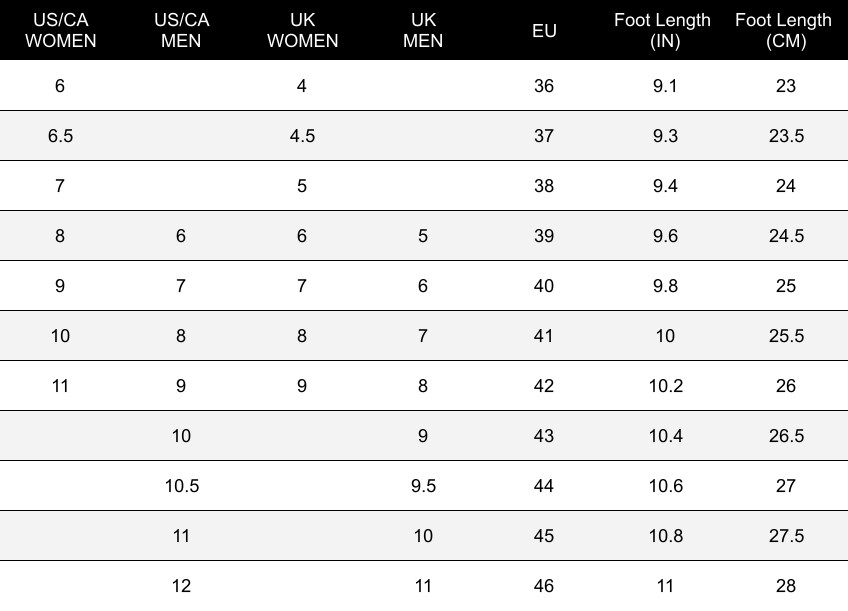This screenshot has width=848, height=611.
Task: Click the EU size 38 cell
Action: (544, 186)
